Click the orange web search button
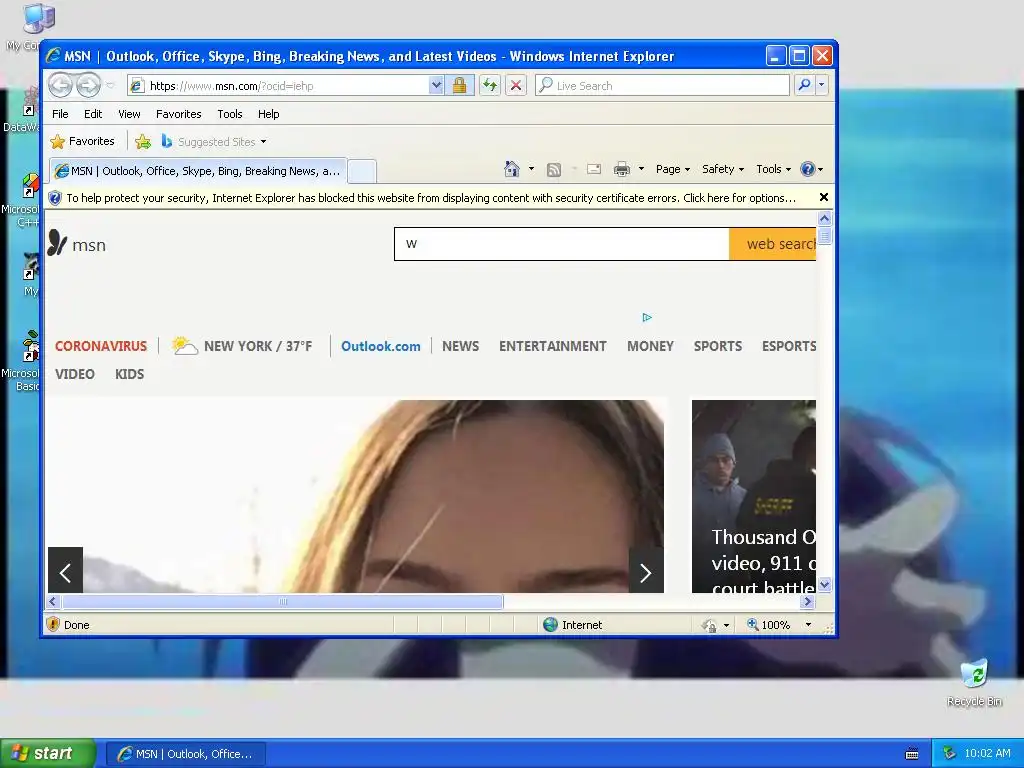The width and height of the screenshot is (1024, 768). (773, 244)
